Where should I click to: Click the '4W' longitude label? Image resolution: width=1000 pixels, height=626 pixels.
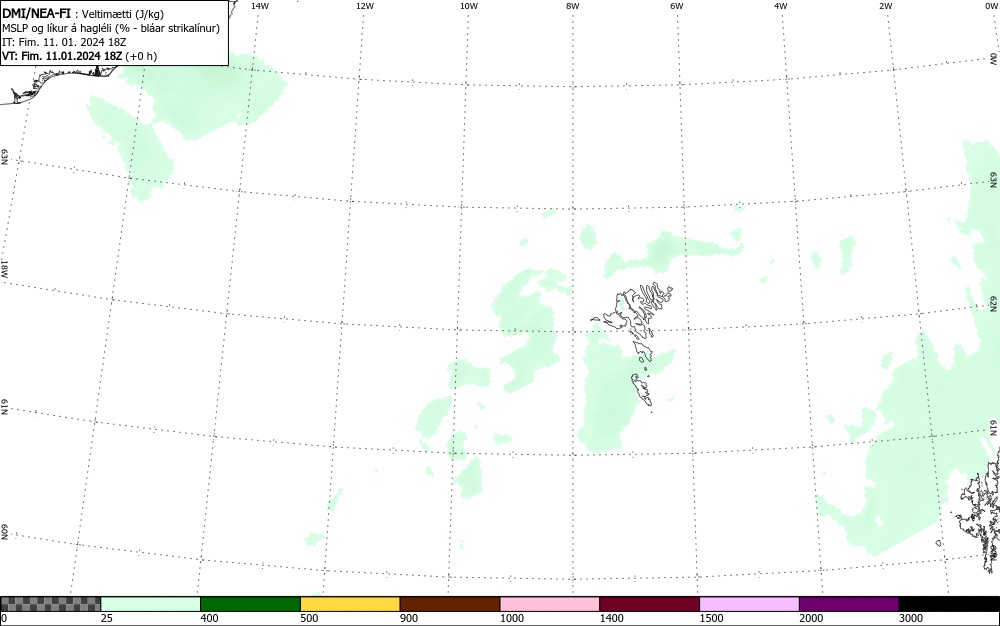coord(781,6)
